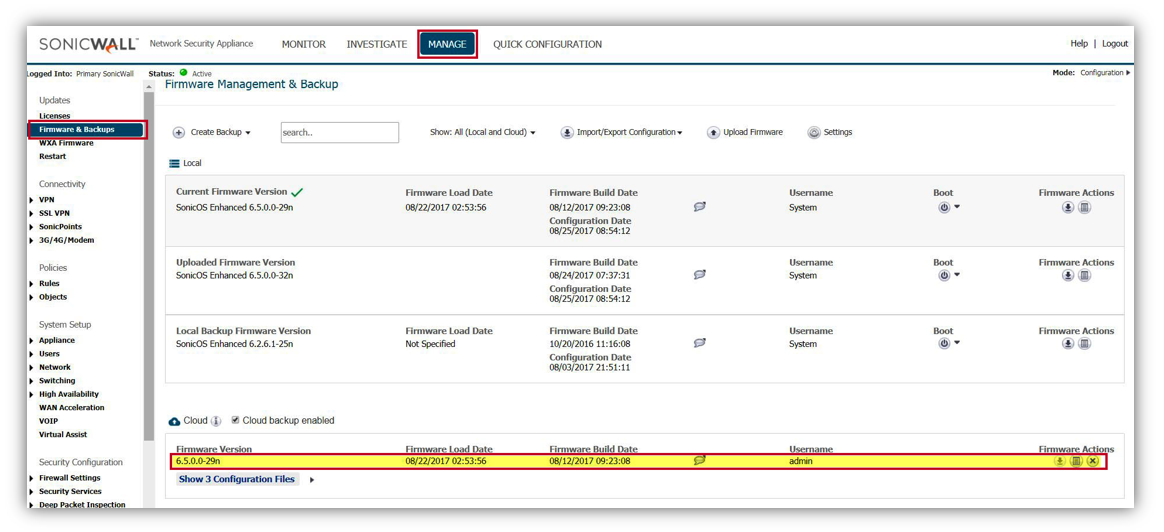This screenshot has width=1164, height=532.
Task: Click the Upload Firmware icon button
Action: [713, 133]
